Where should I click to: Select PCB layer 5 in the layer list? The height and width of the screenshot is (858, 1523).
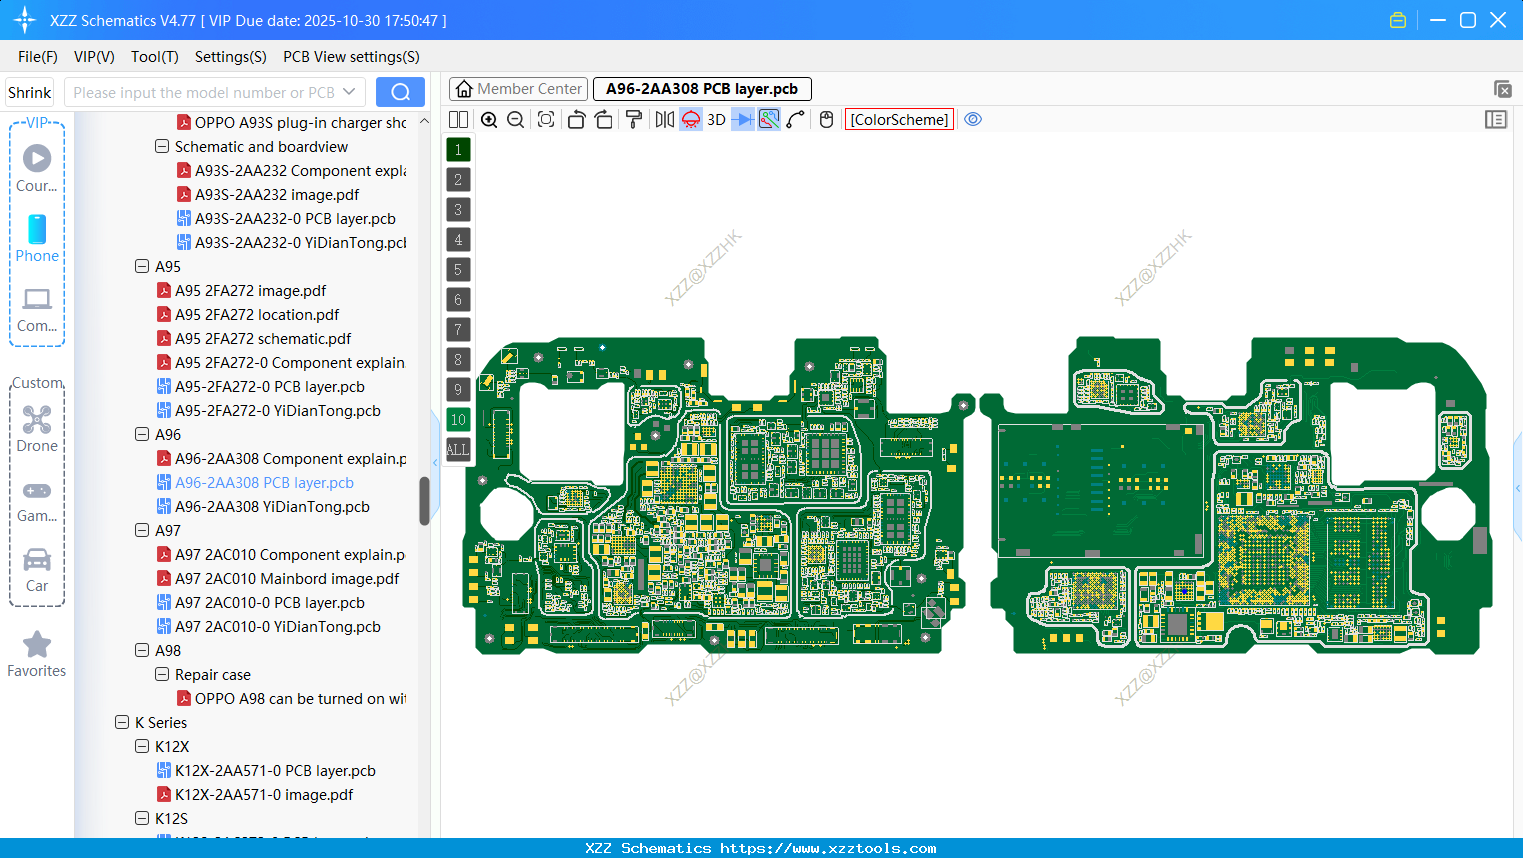(x=458, y=269)
